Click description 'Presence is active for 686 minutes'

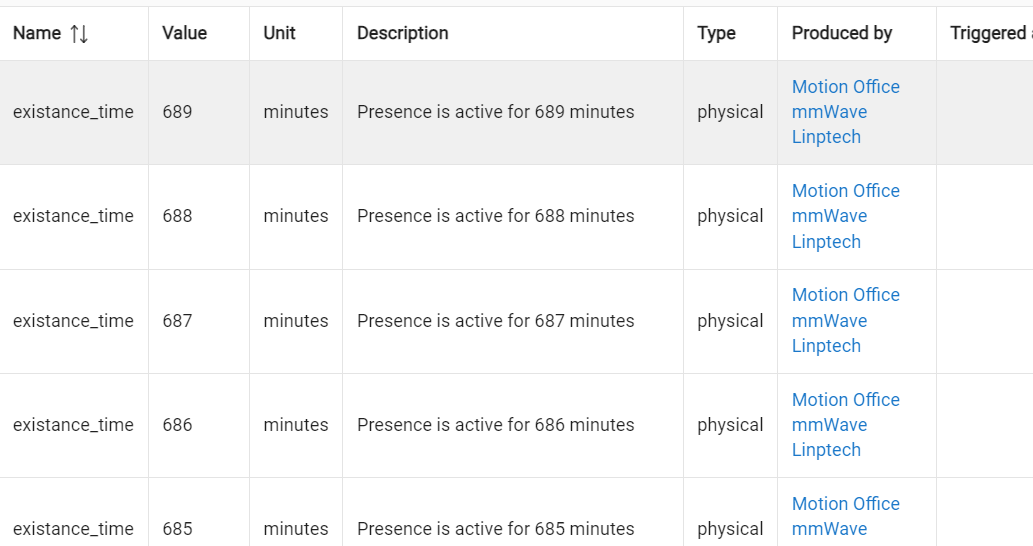[495, 425]
